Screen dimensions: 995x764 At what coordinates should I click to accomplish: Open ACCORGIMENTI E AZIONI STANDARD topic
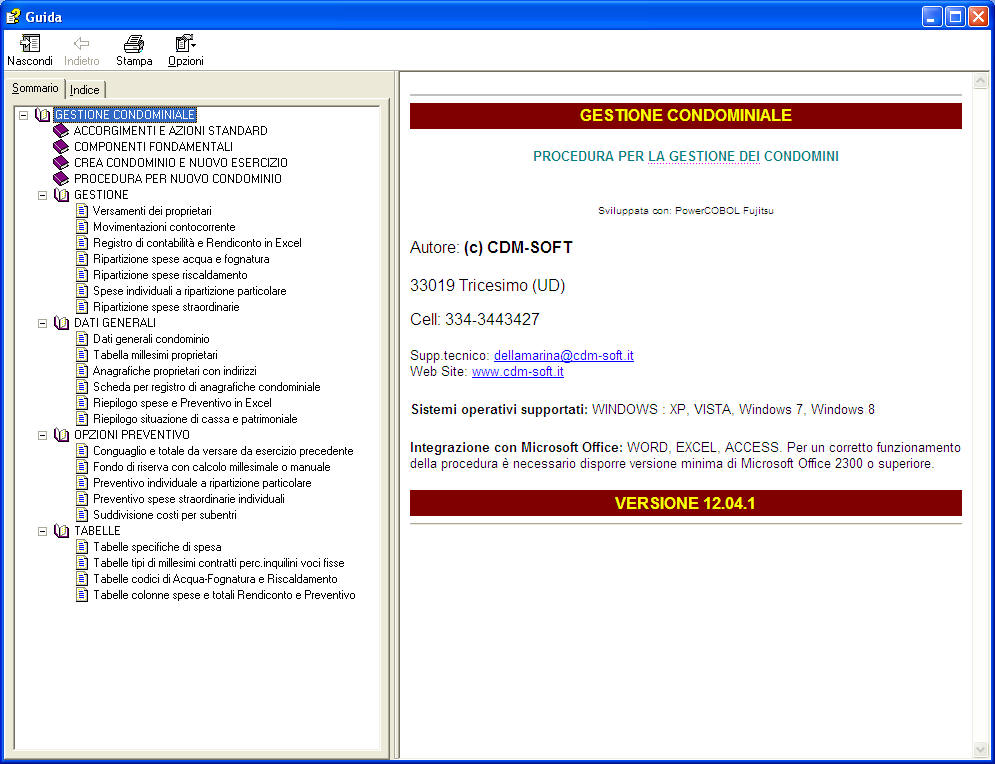click(171, 131)
